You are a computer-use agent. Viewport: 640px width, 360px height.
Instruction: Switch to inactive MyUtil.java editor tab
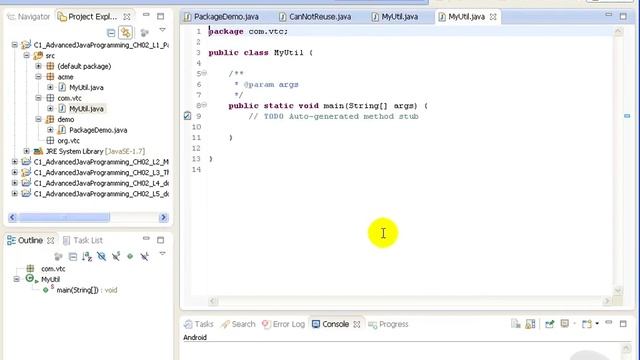pos(395,17)
